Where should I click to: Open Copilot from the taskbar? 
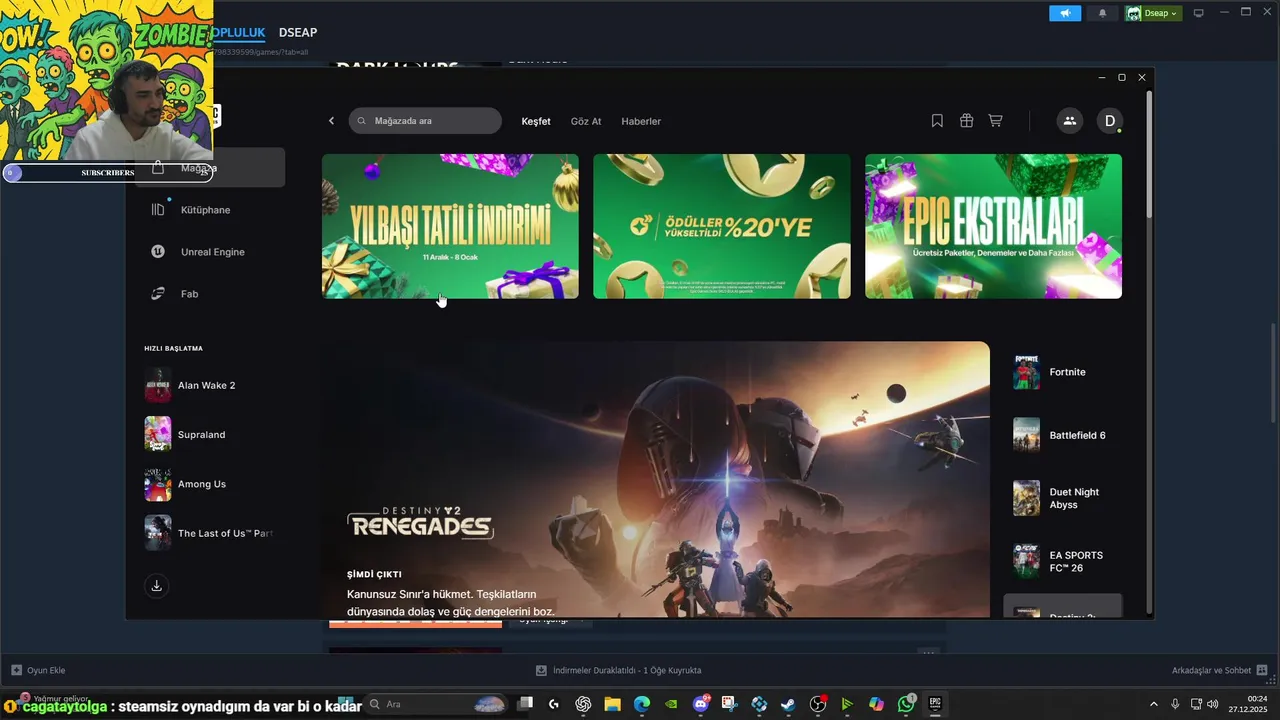[x=876, y=704]
